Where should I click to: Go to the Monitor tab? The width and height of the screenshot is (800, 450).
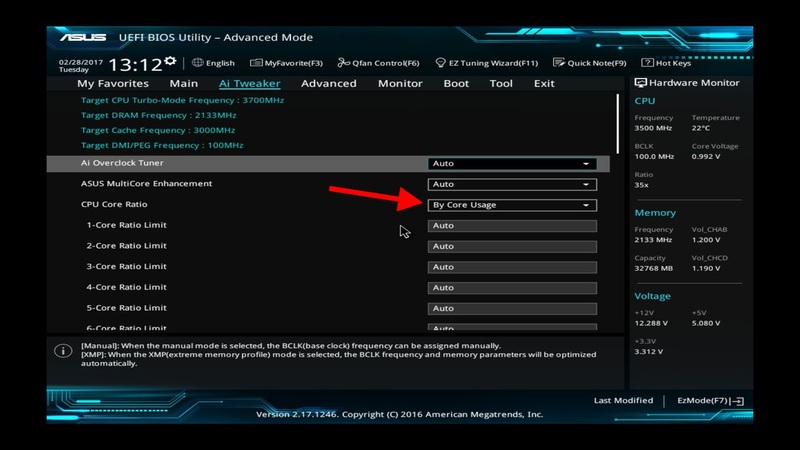point(400,84)
